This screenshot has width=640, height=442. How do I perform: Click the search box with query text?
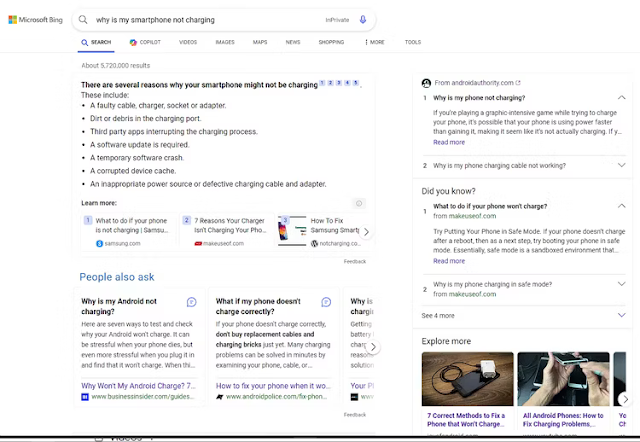224,20
